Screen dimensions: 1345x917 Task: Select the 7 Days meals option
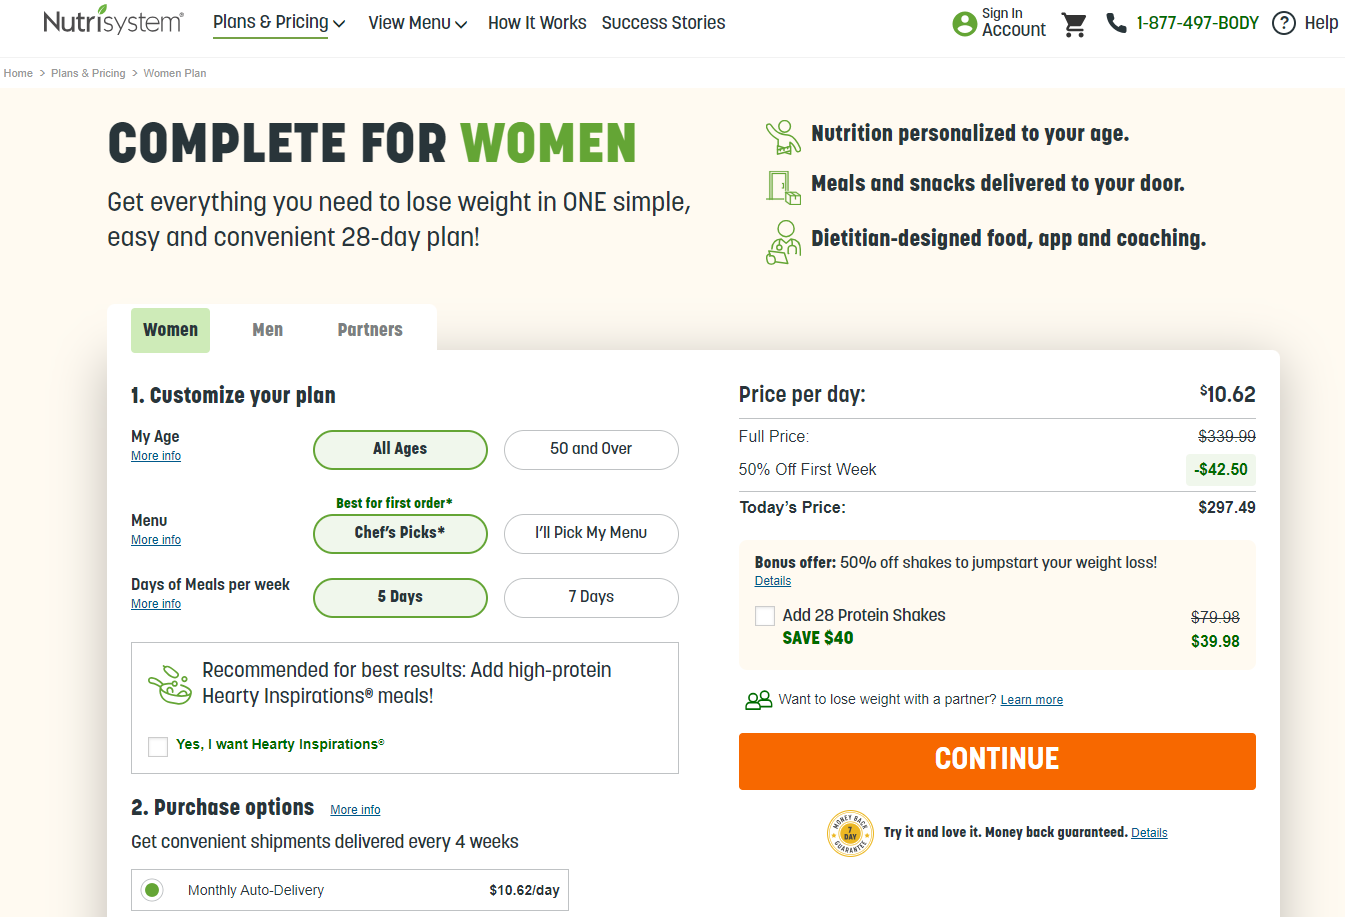click(x=591, y=597)
